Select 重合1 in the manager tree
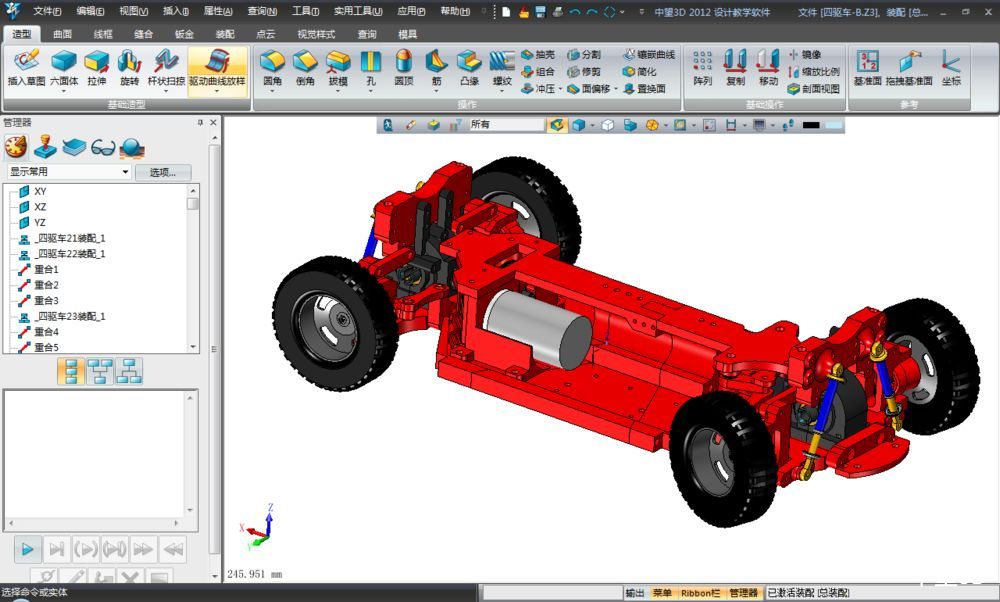 [x=46, y=270]
